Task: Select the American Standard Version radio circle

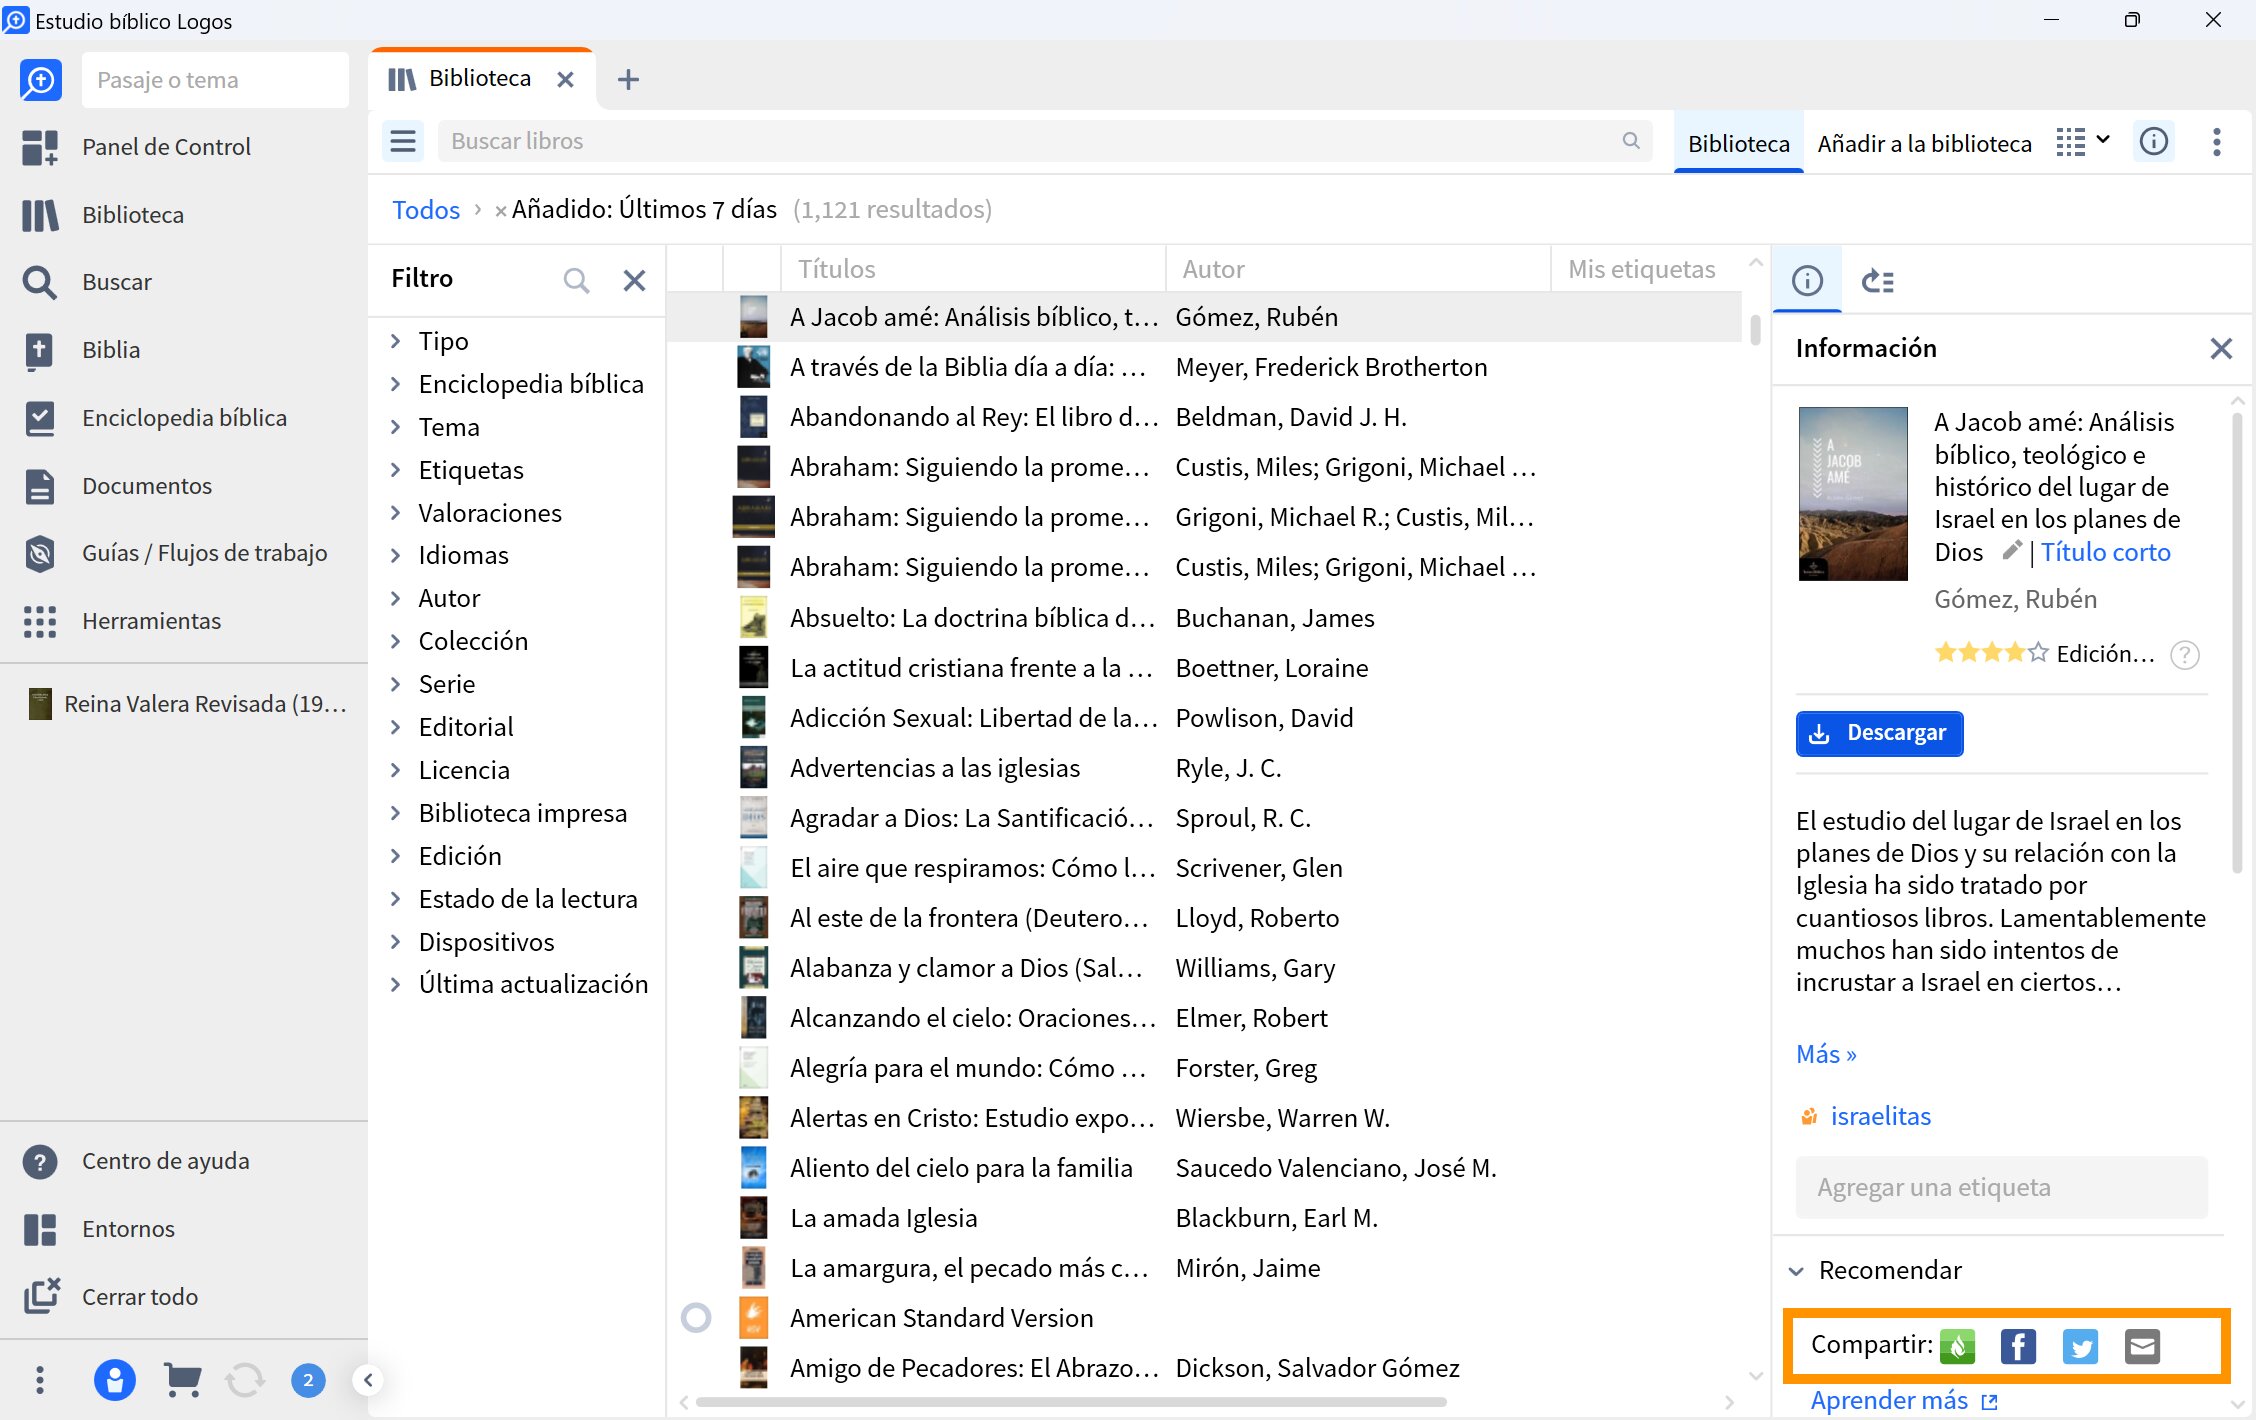Action: [x=696, y=1318]
